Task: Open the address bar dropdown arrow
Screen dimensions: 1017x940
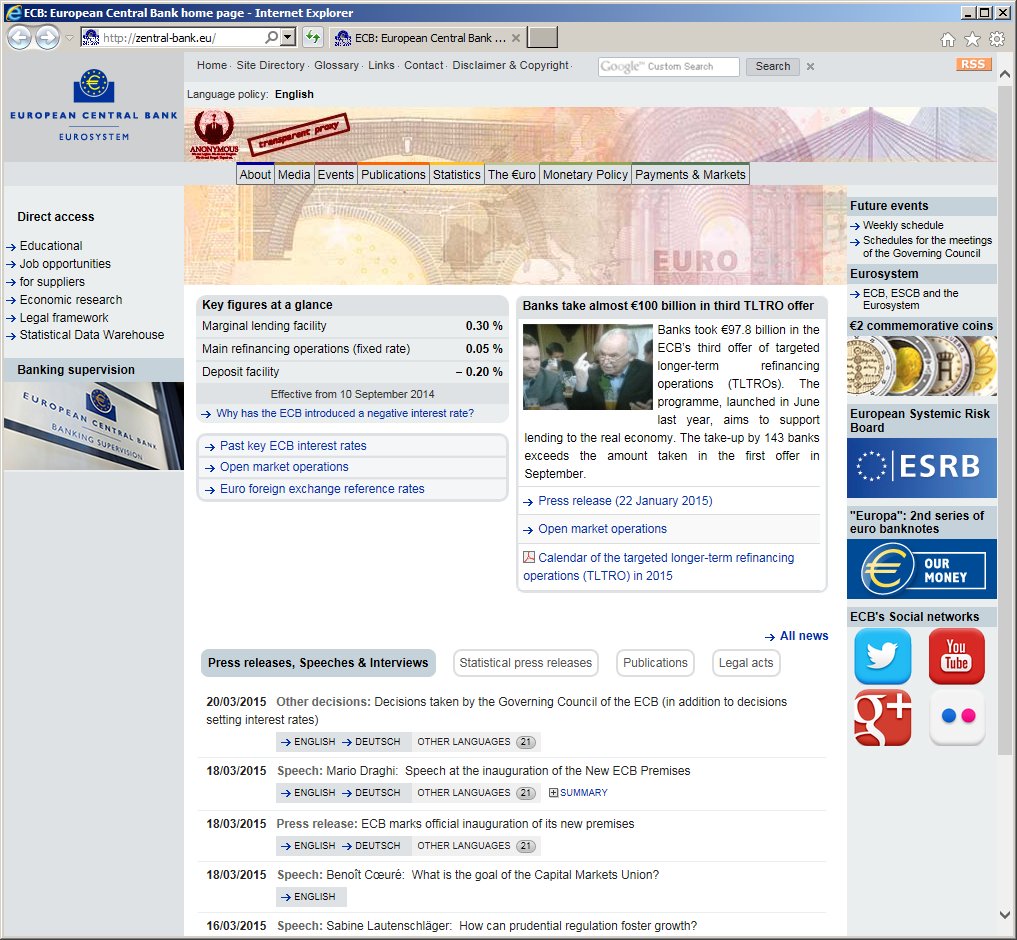Action: pos(289,38)
